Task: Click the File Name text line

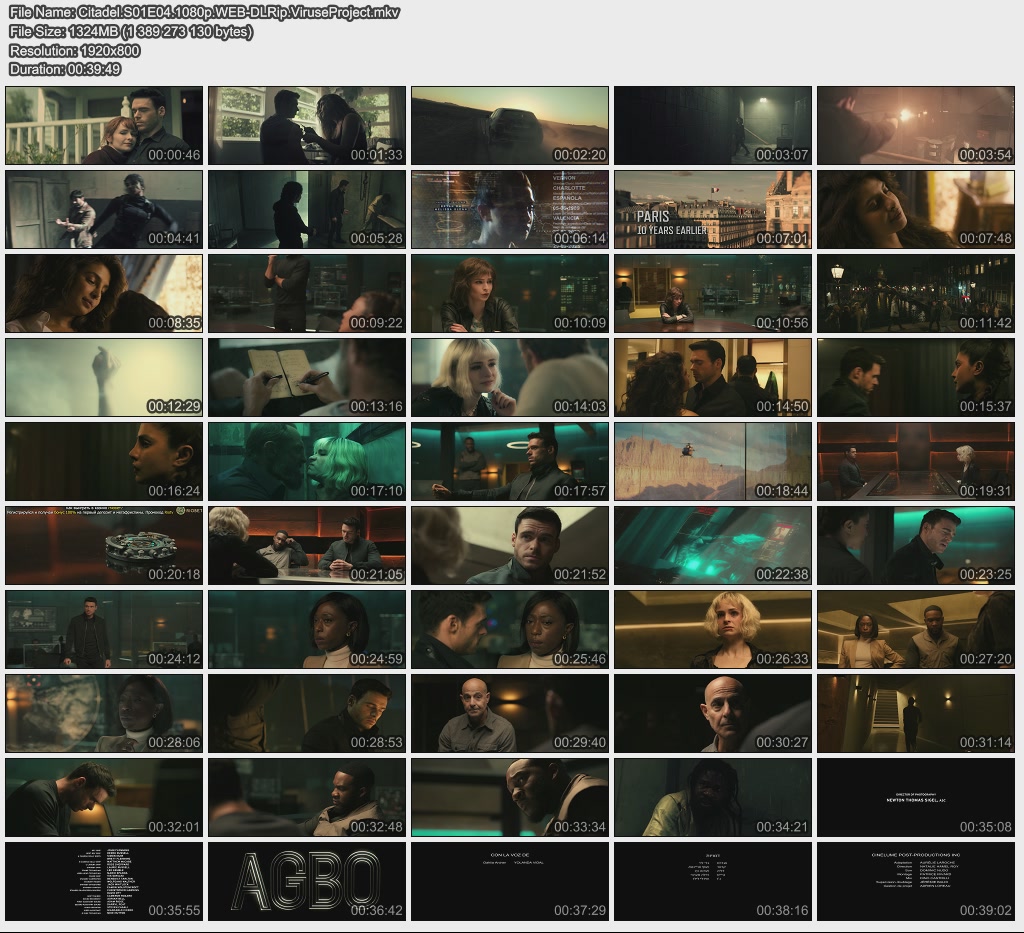Action: click(x=204, y=12)
